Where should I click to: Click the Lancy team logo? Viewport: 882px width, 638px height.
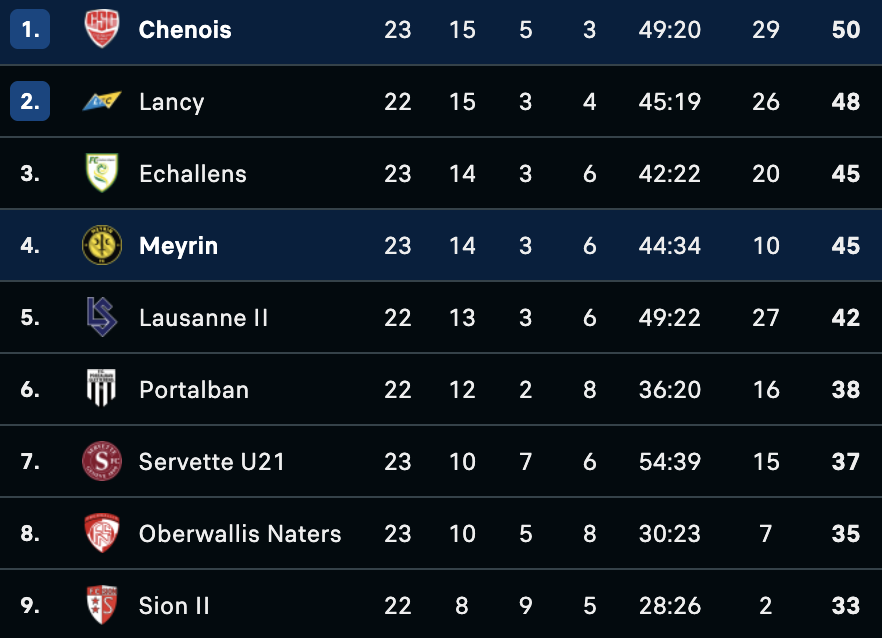click(101, 101)
